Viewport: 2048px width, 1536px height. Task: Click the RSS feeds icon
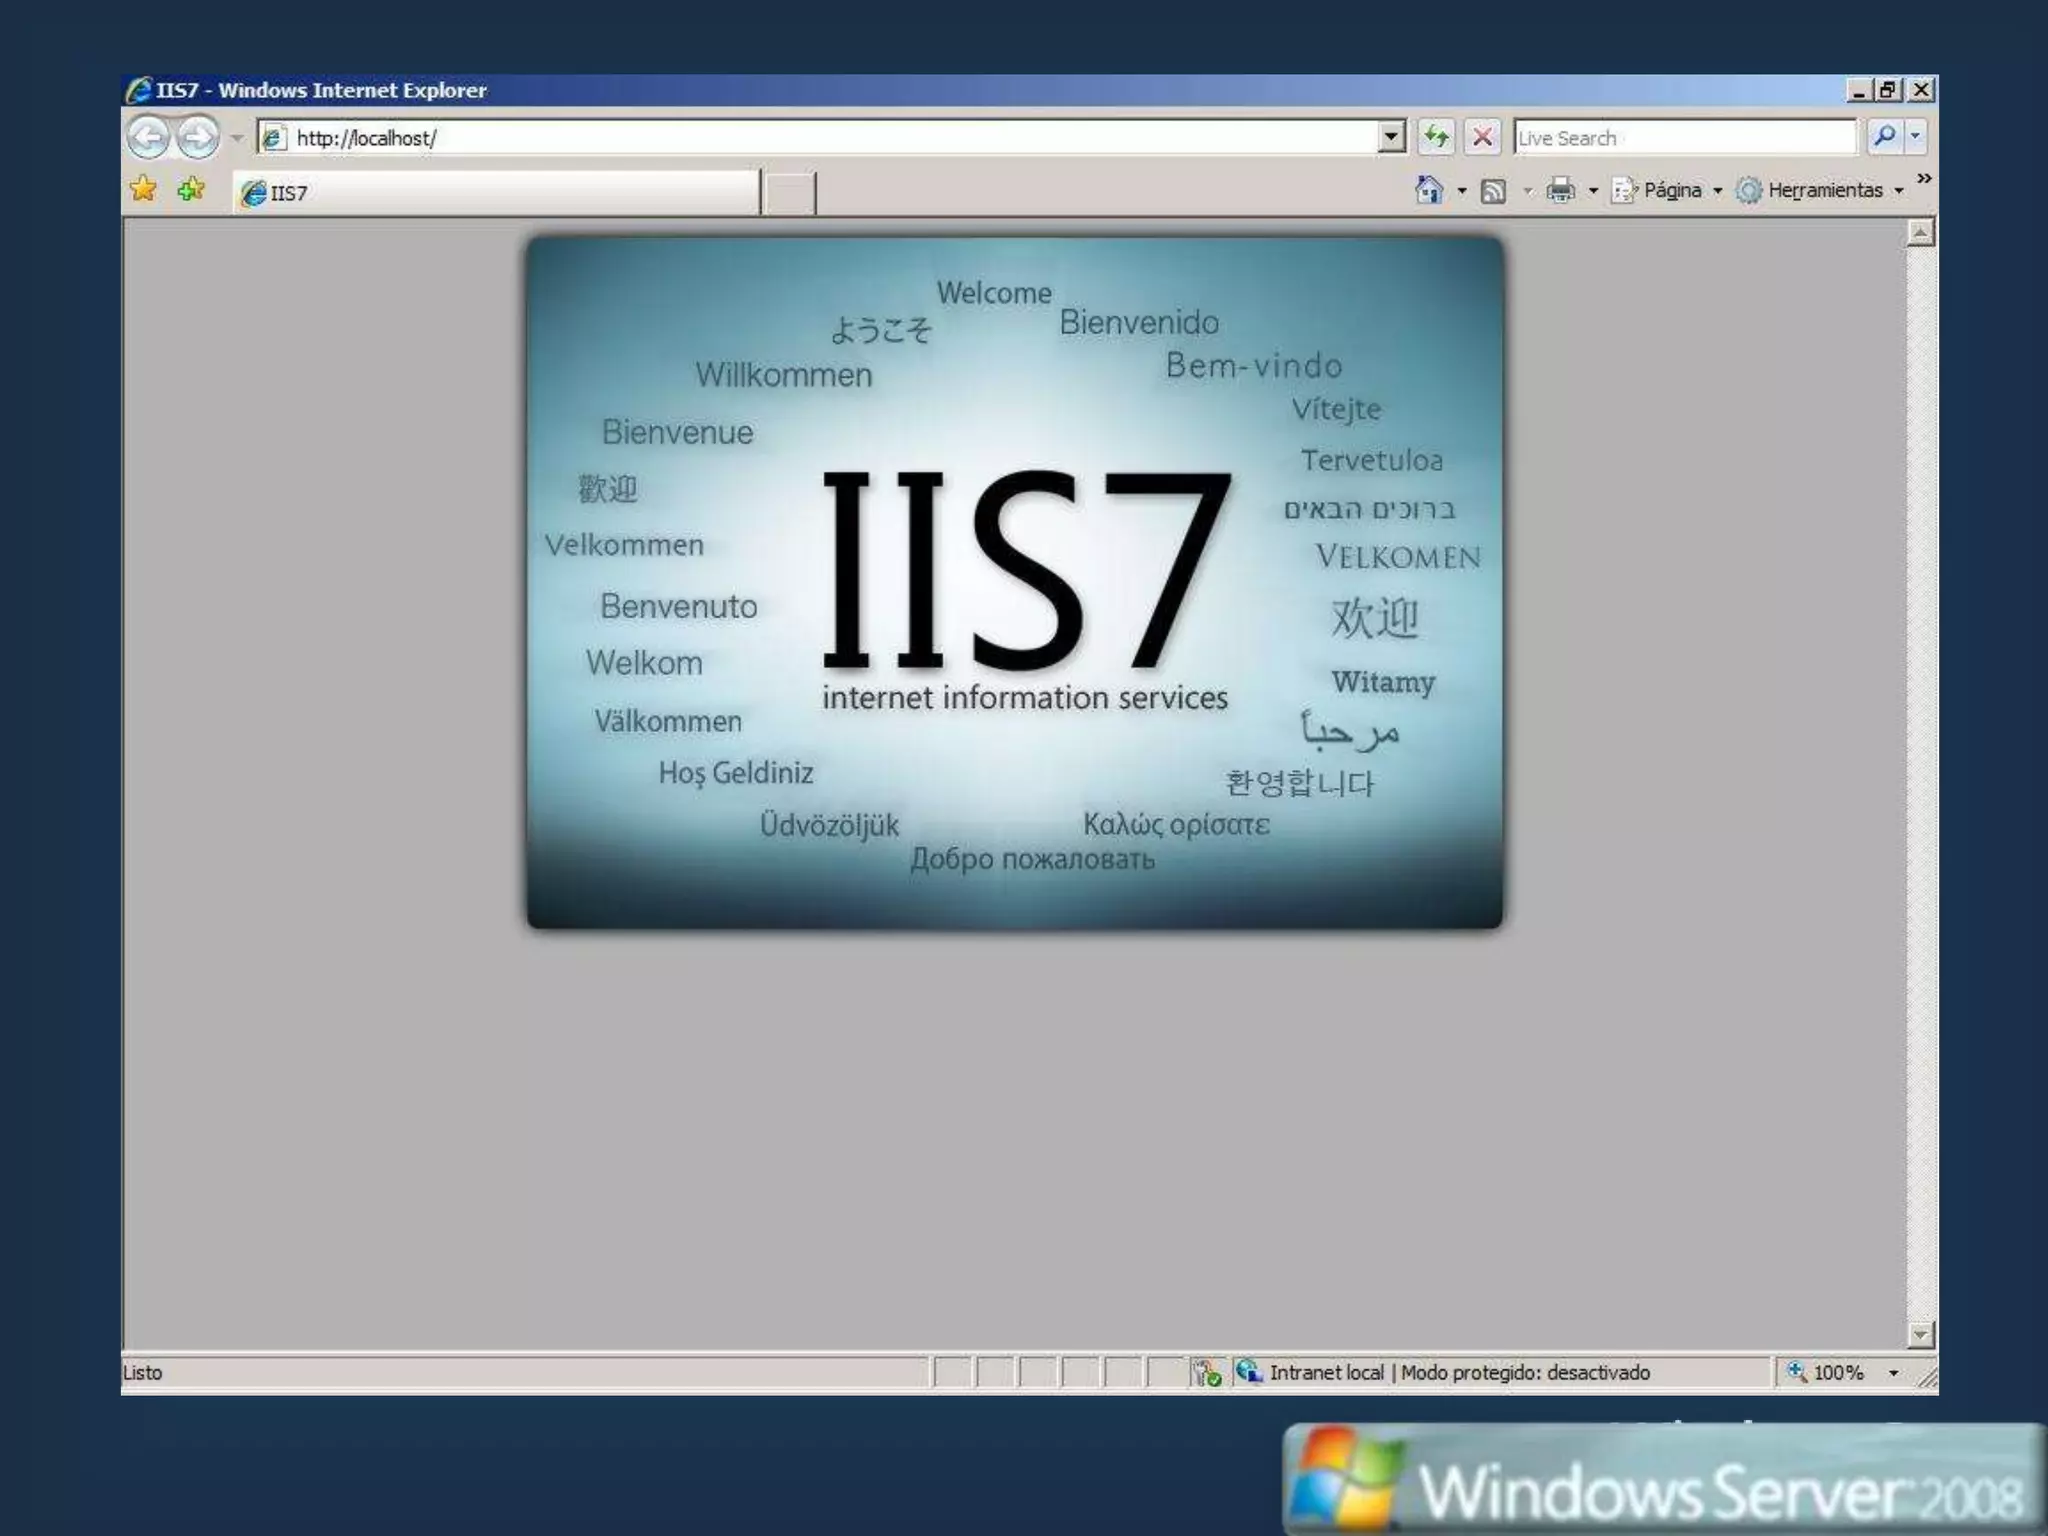click(x=1493, y=190)
